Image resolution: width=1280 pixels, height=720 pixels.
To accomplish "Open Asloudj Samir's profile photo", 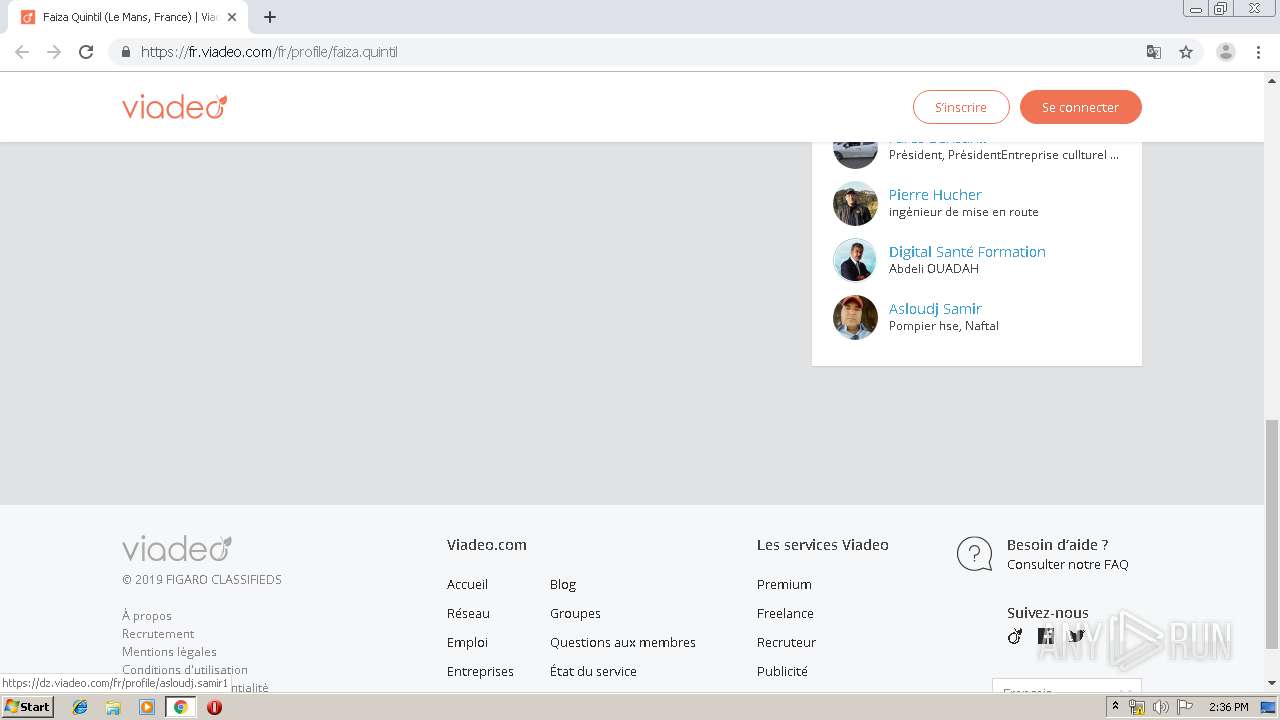I will click(855, 318).
